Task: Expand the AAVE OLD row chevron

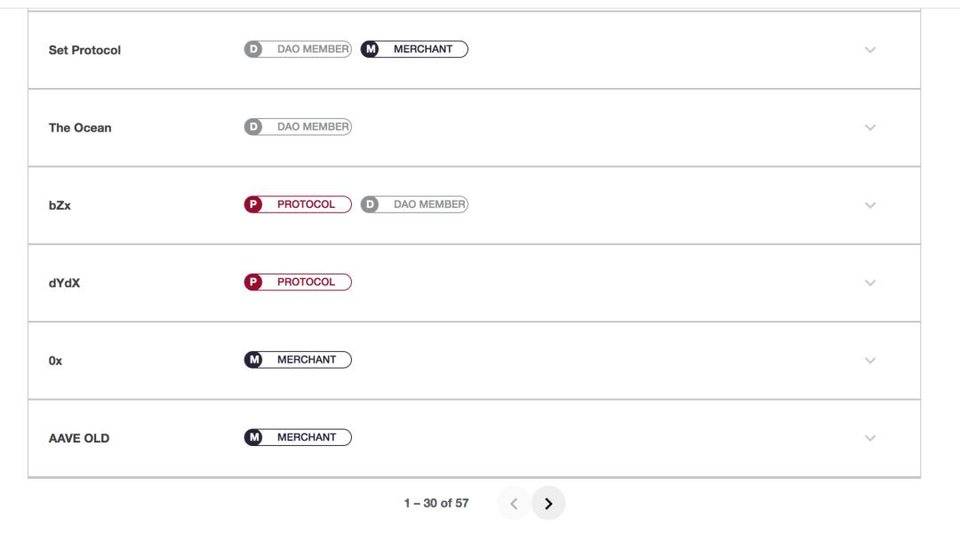Action: coord(870,438)
